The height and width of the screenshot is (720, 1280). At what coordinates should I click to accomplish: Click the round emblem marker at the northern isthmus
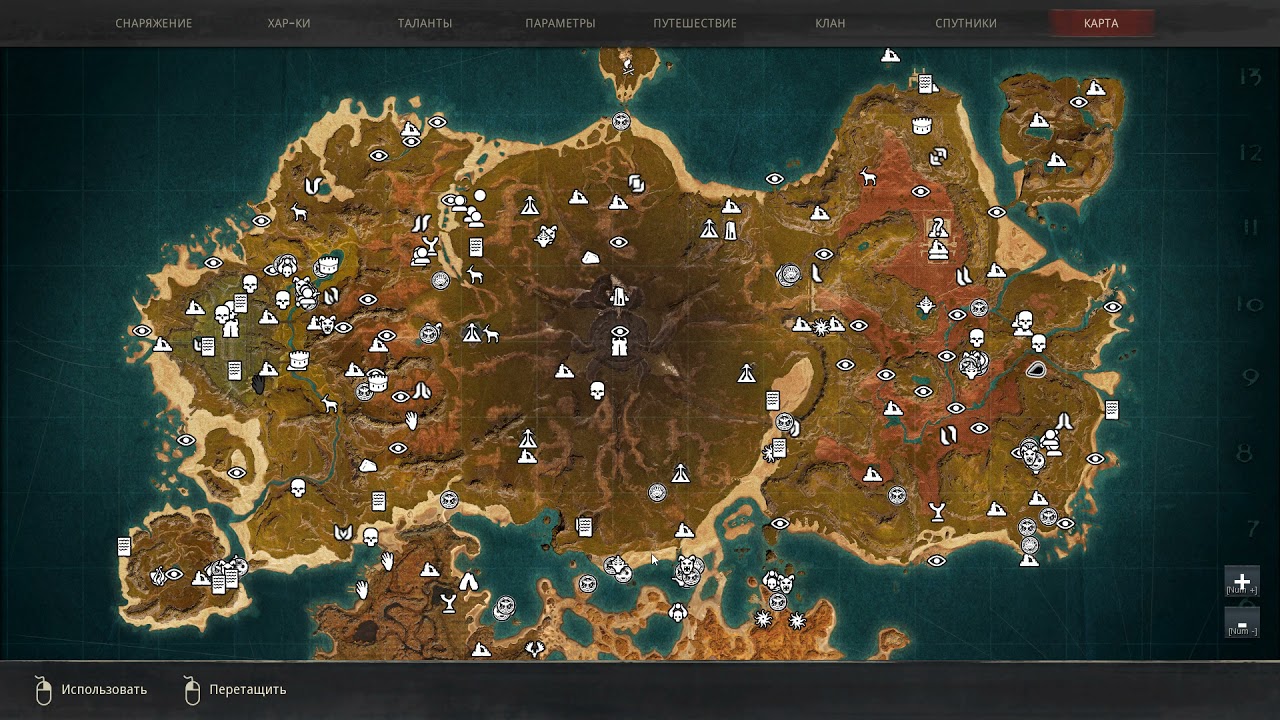point(621,122)
